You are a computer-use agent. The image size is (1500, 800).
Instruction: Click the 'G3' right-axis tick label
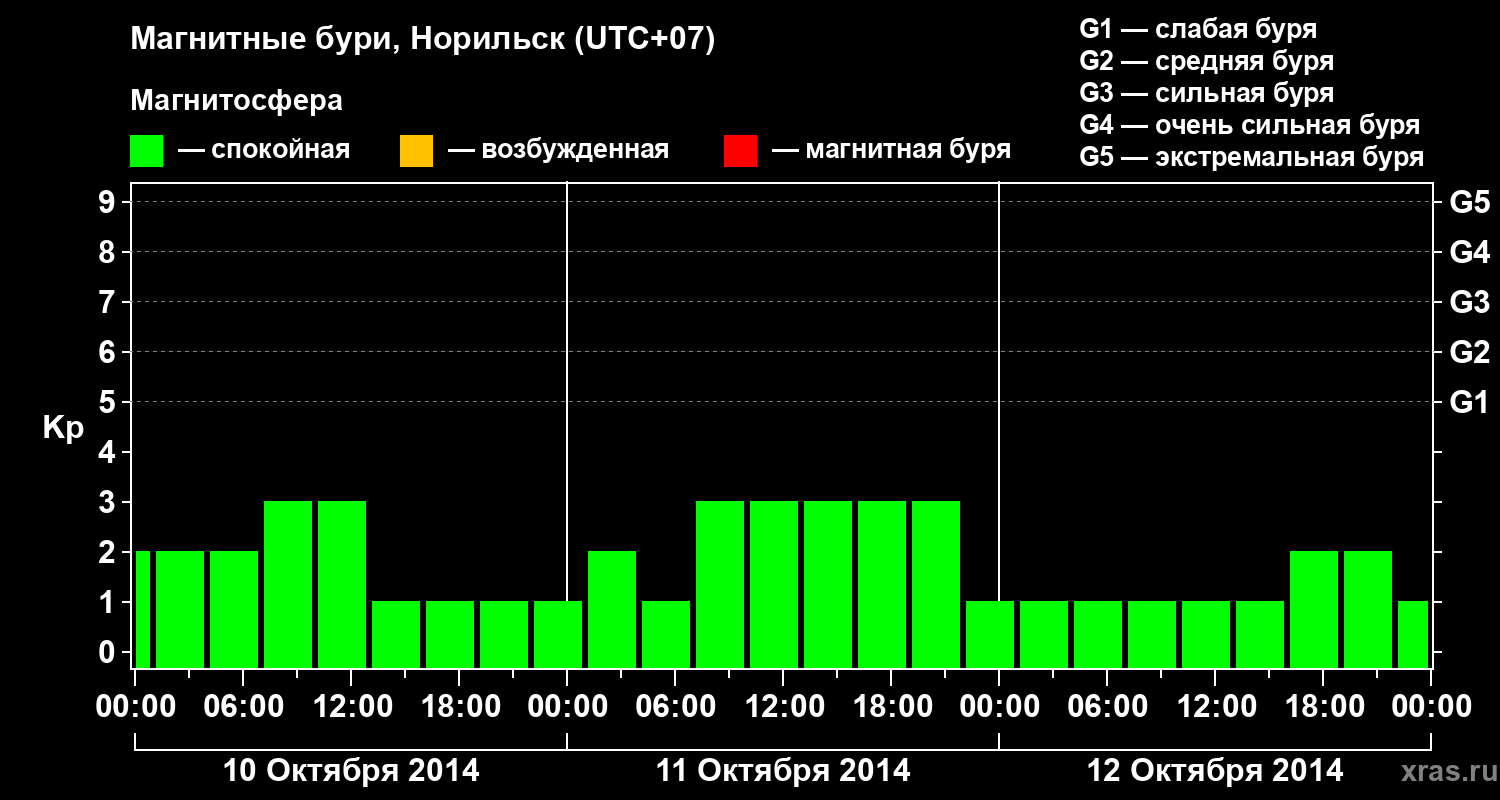[x=1470, y=302]
